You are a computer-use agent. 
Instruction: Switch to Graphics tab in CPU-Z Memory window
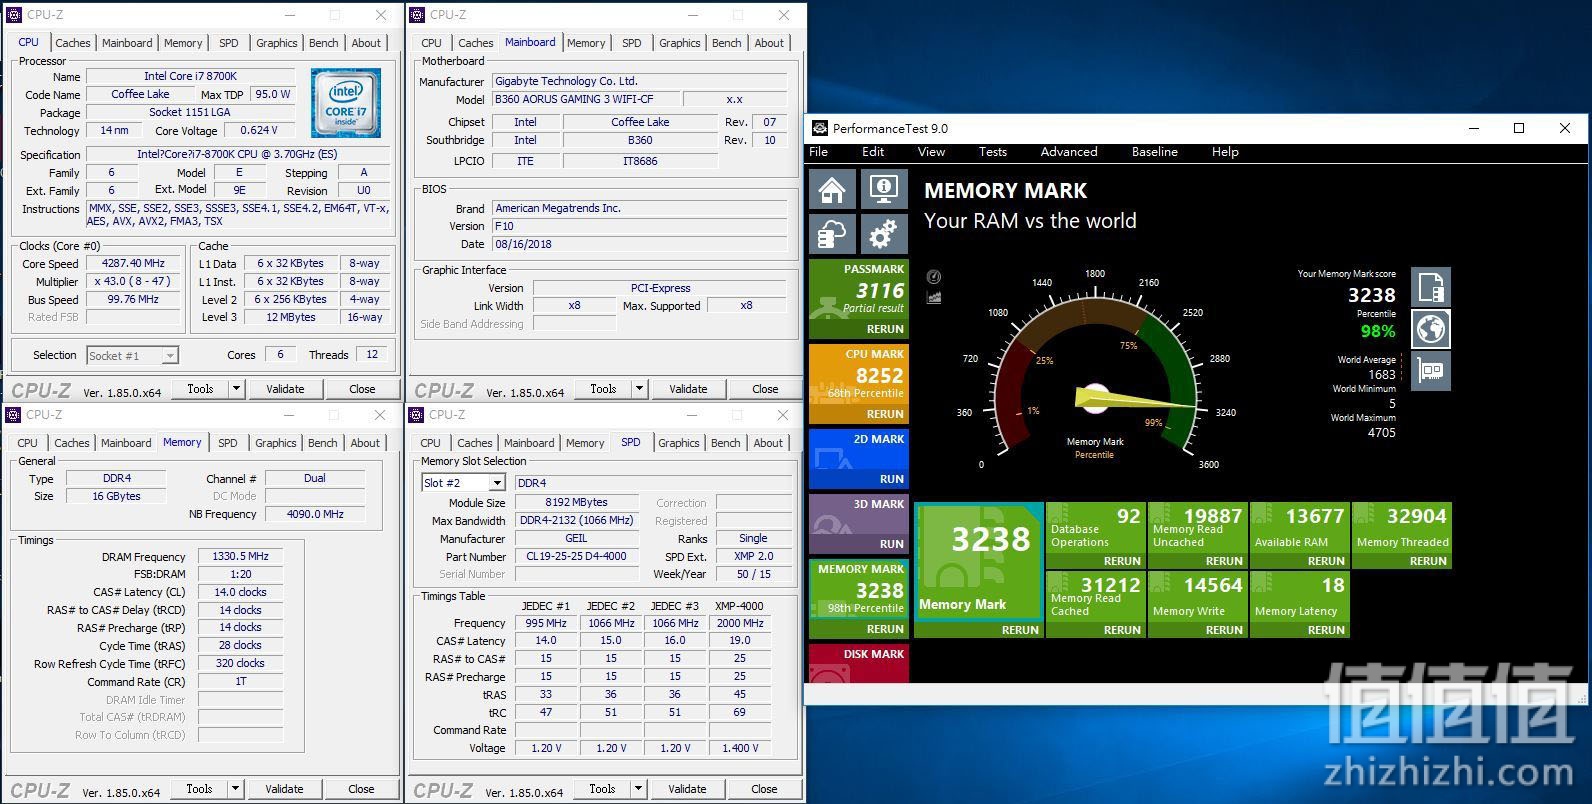click(276, 443)
